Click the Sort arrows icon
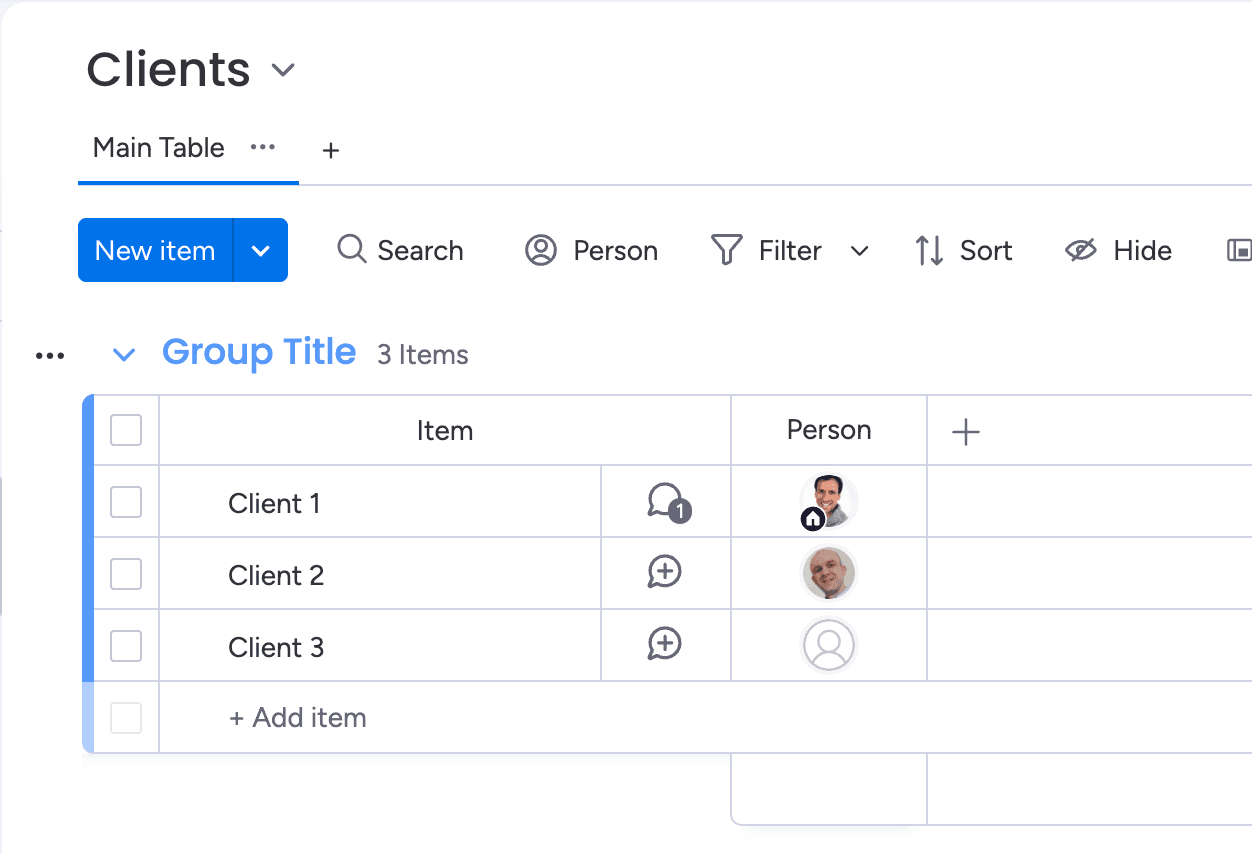Screen dimensions: 1252x854 (x=929, y=250)
